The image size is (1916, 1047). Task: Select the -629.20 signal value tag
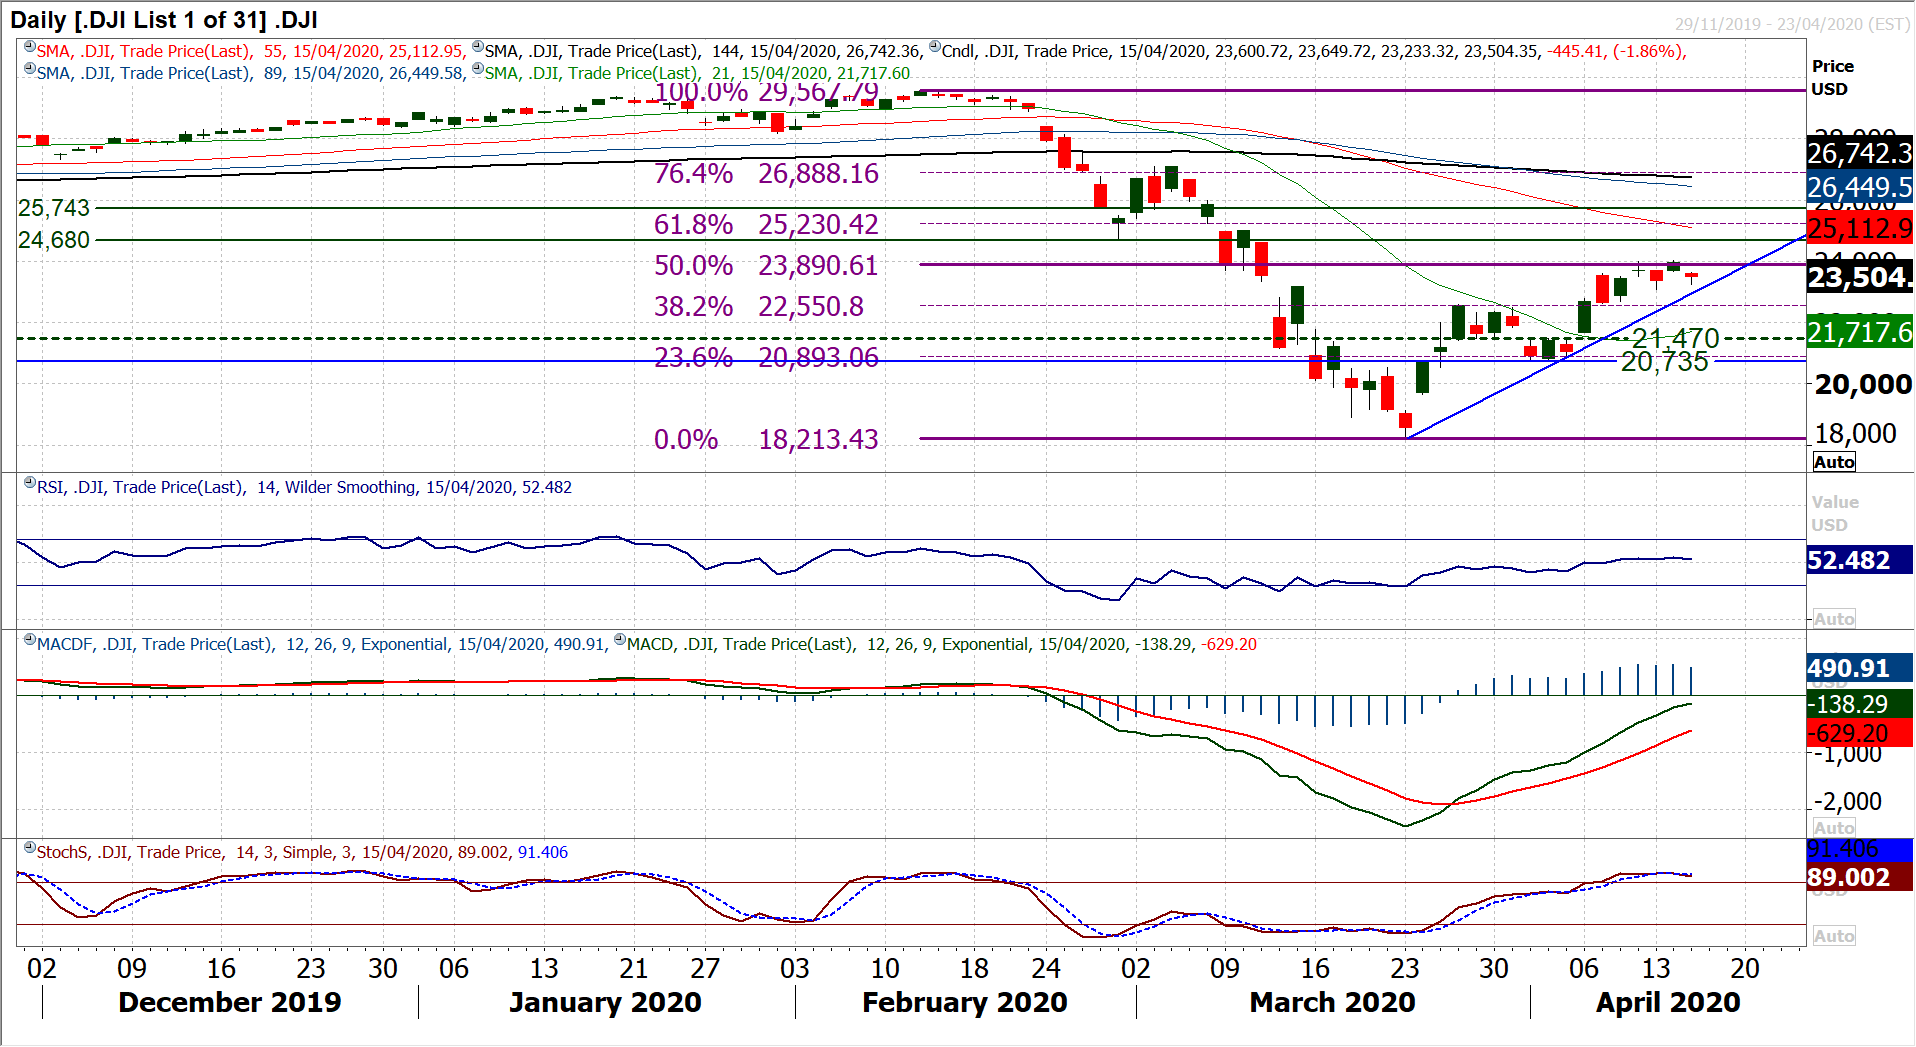tap(1860, 733)
